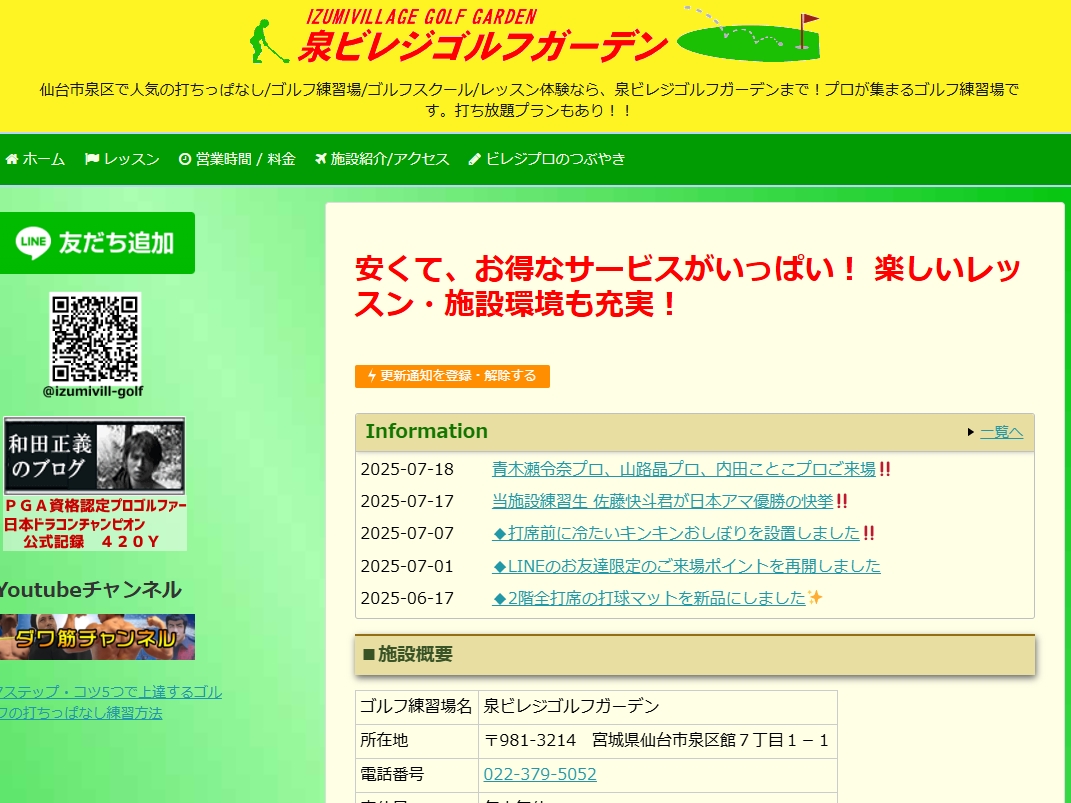This screenshot has width=1071, height=803.
Task: Click the pencil icon beside ビレジプロのつぶやき
Action: (475, 159)
